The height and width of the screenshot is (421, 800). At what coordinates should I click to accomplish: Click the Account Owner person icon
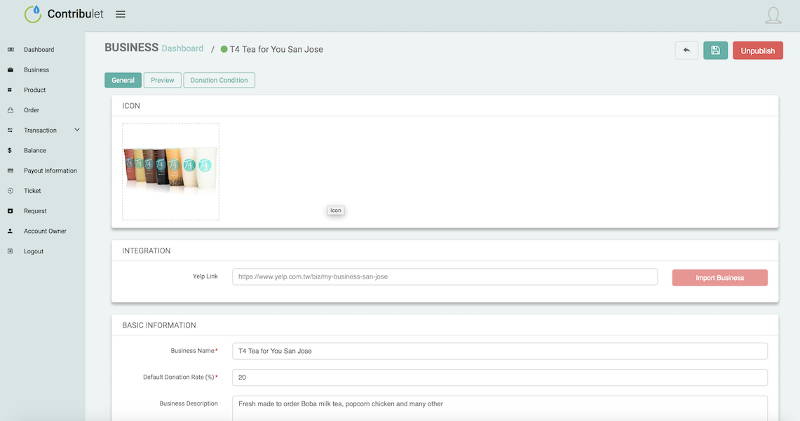coord(10,231)
